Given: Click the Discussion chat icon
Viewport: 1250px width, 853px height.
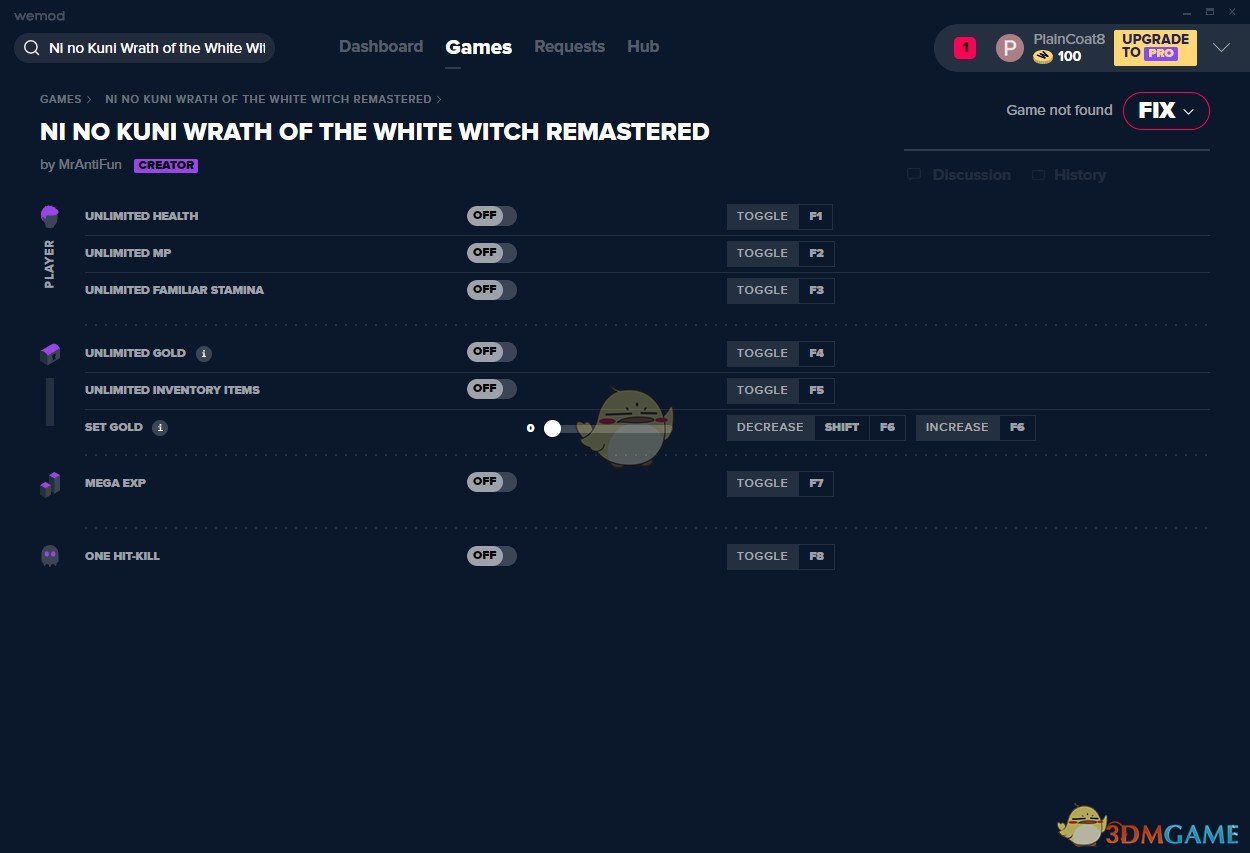Looking at the screenshot, I should (914, 175).
